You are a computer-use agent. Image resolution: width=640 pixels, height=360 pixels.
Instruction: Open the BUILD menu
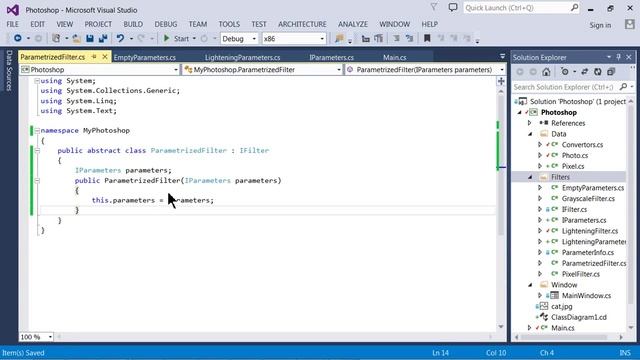(x=133, y=24)
